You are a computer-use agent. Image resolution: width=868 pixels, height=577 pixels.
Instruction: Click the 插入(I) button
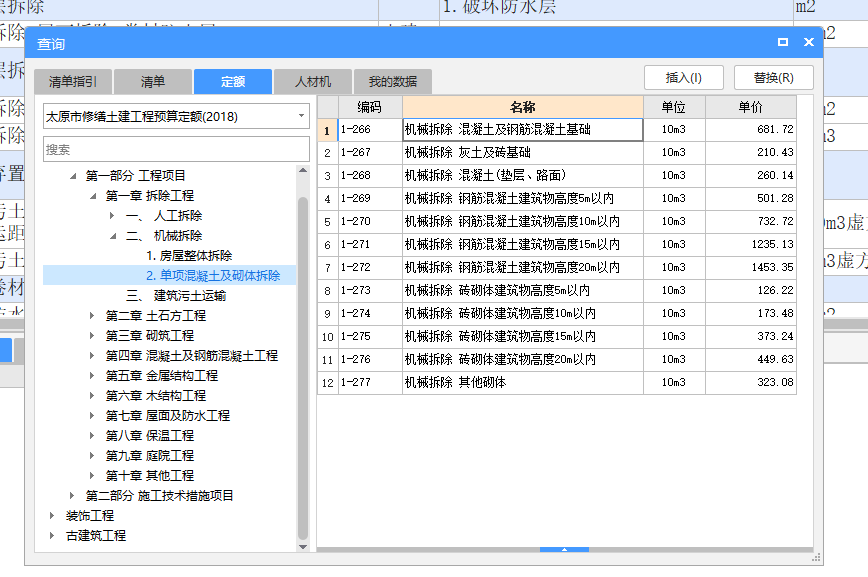pos(684,78)
